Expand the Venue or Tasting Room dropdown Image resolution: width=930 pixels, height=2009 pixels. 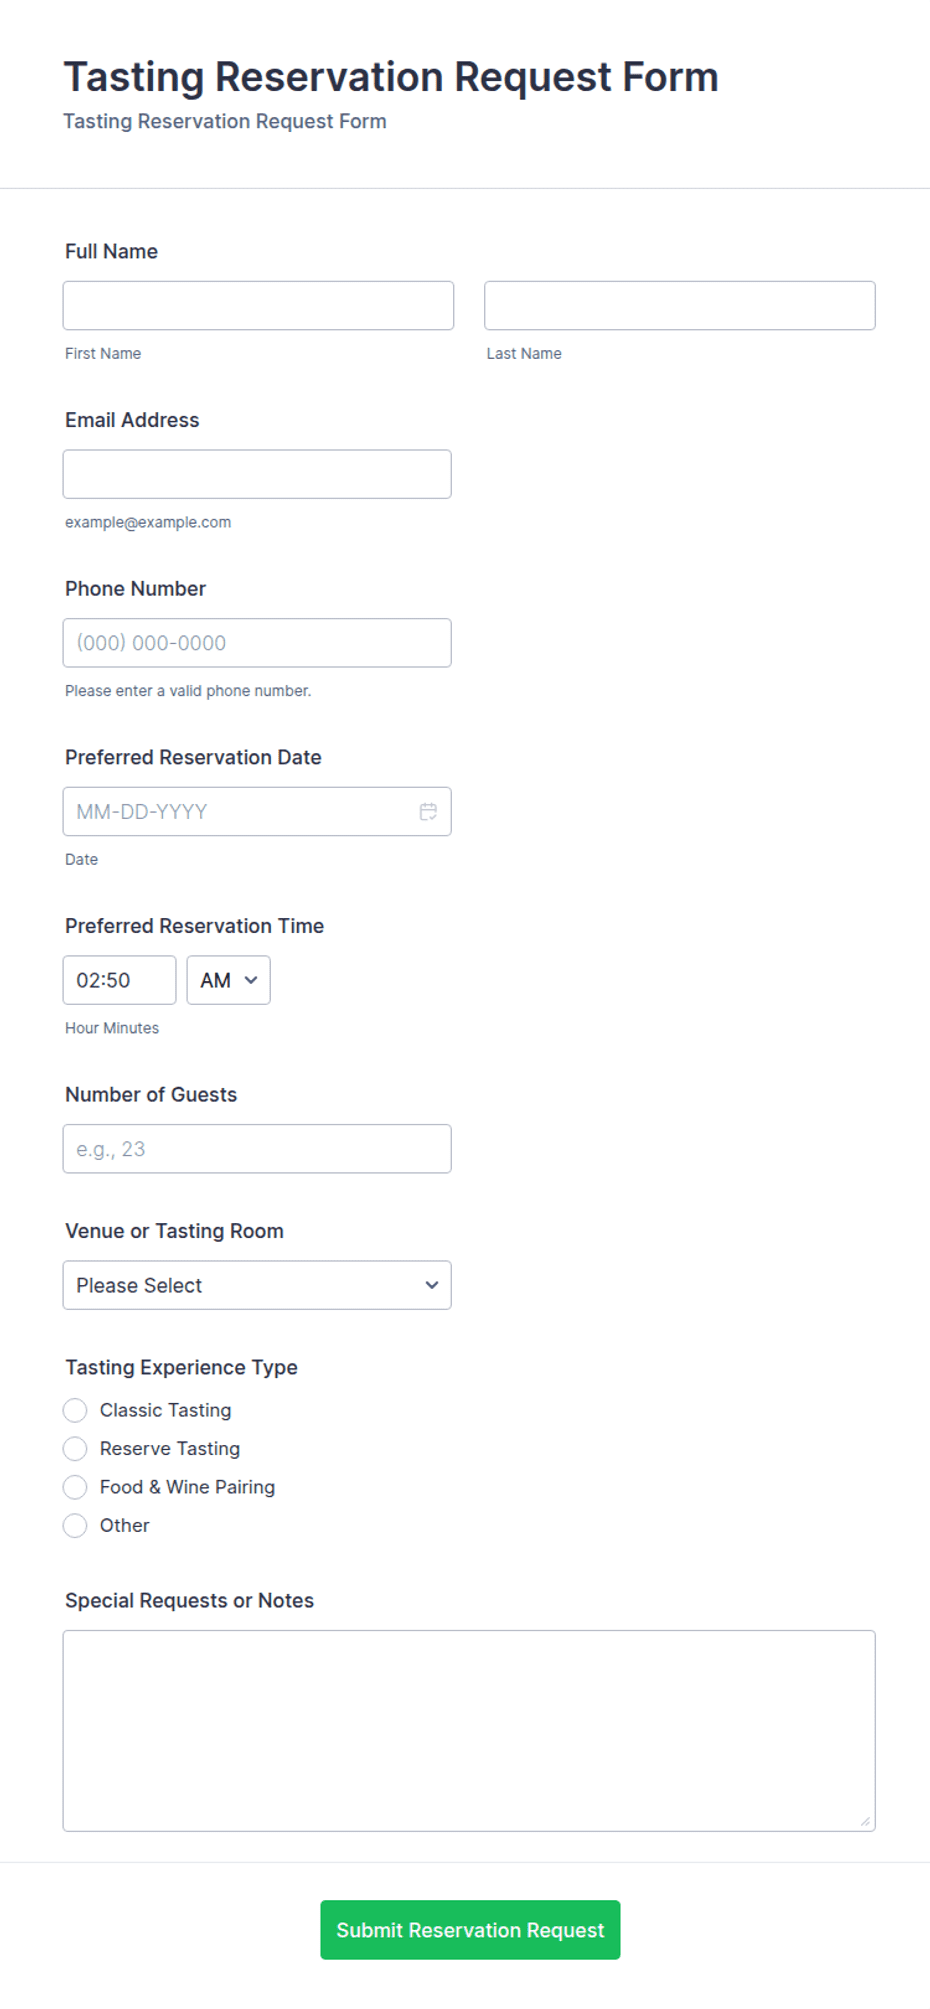click(x=257, y=1285)
